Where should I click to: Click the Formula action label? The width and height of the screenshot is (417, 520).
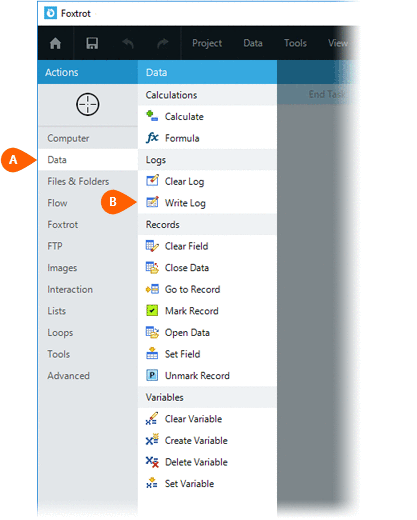click(x=182, y=138)
